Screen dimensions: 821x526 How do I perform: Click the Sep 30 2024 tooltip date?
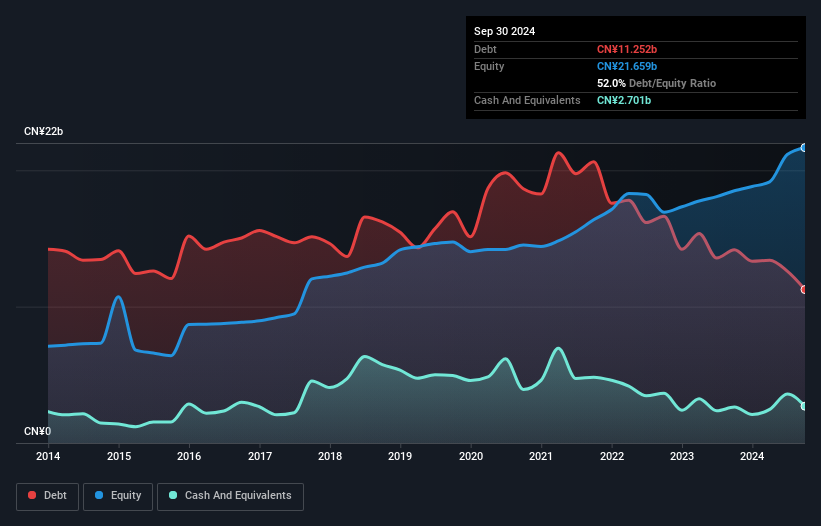click(504, 31)
